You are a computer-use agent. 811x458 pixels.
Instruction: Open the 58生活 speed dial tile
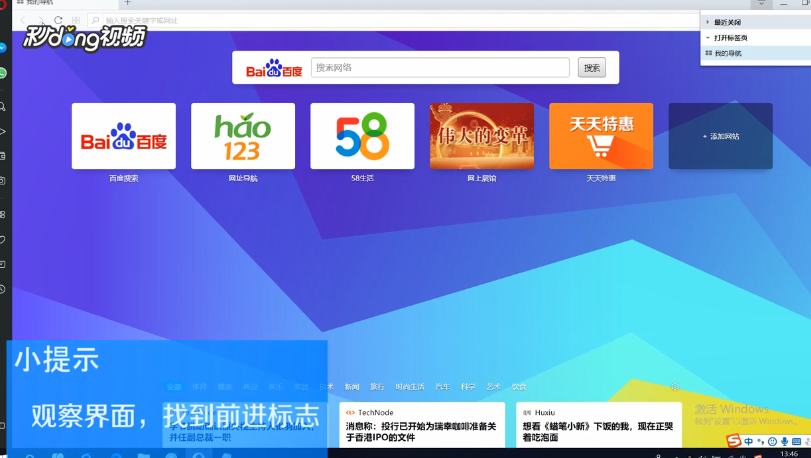tap(362, 136)
